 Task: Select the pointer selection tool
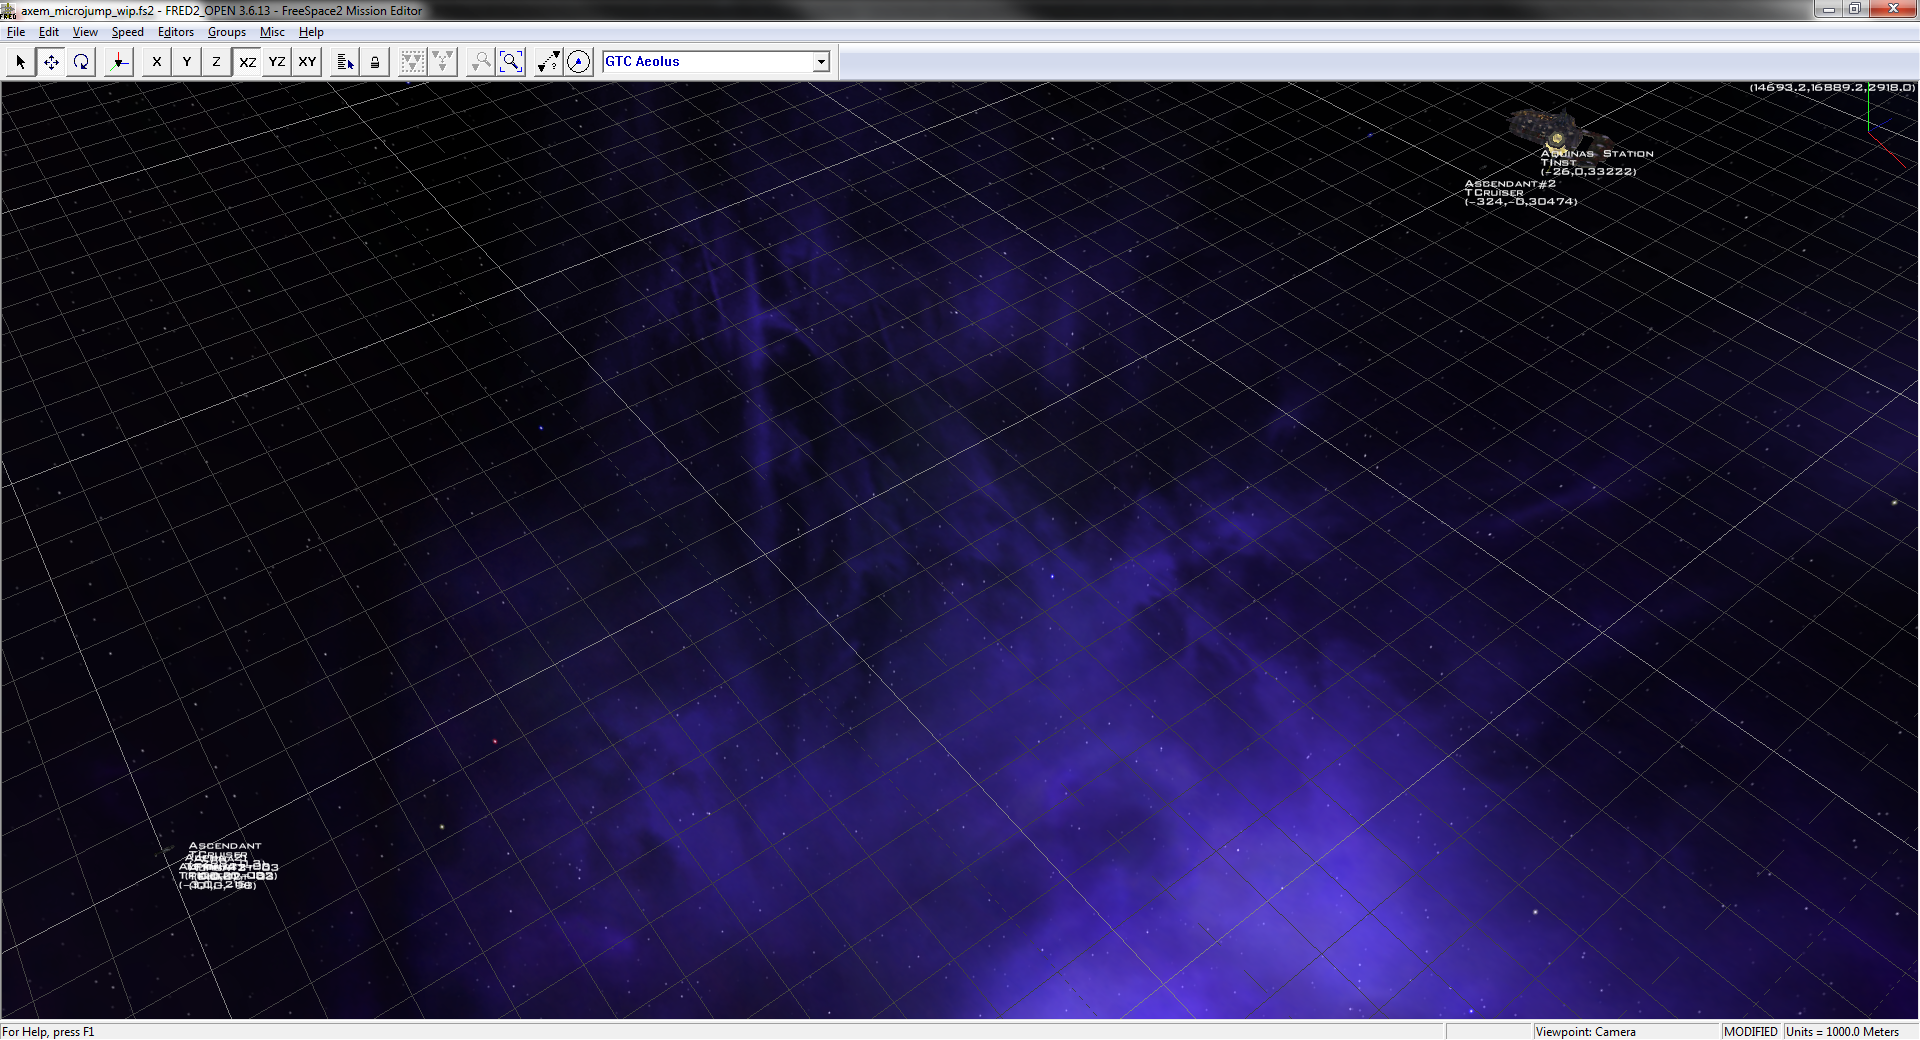[21, 62]
